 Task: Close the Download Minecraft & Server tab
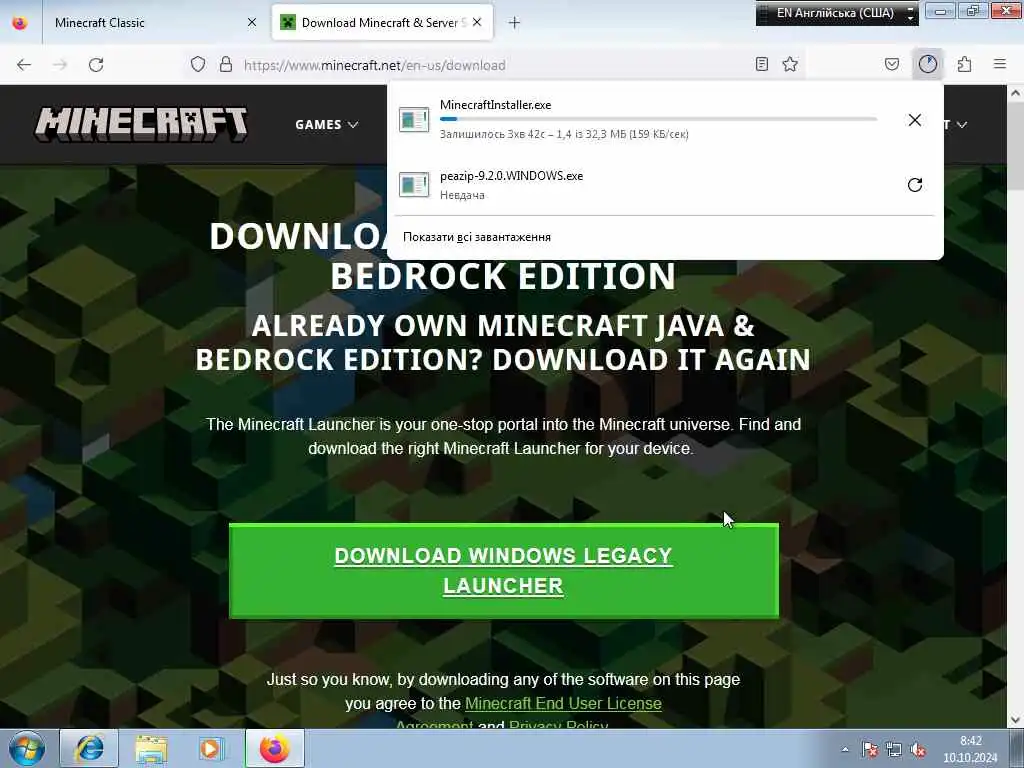(477, 22)
